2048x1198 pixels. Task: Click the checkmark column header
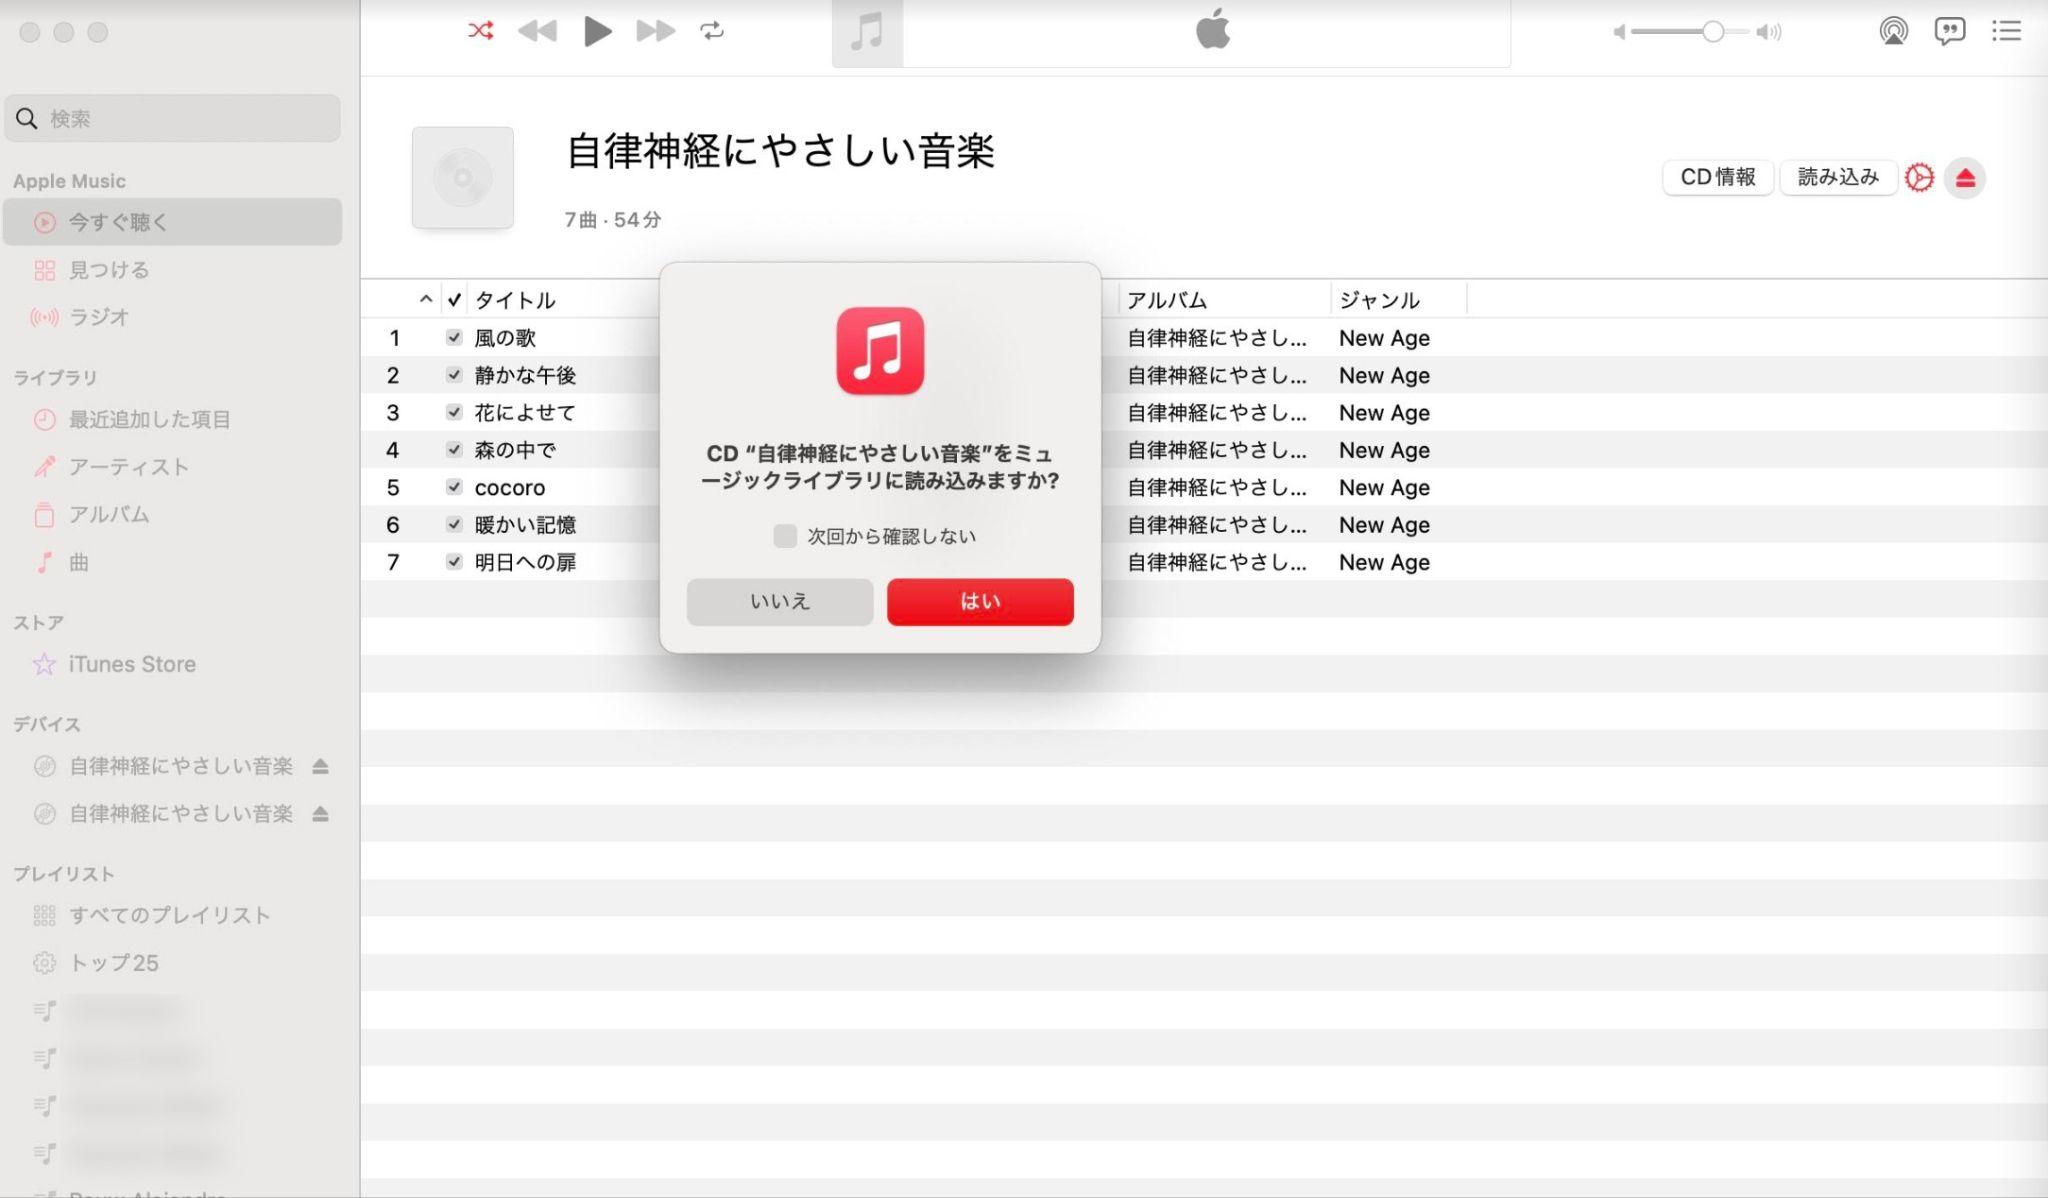pos(454,299)
